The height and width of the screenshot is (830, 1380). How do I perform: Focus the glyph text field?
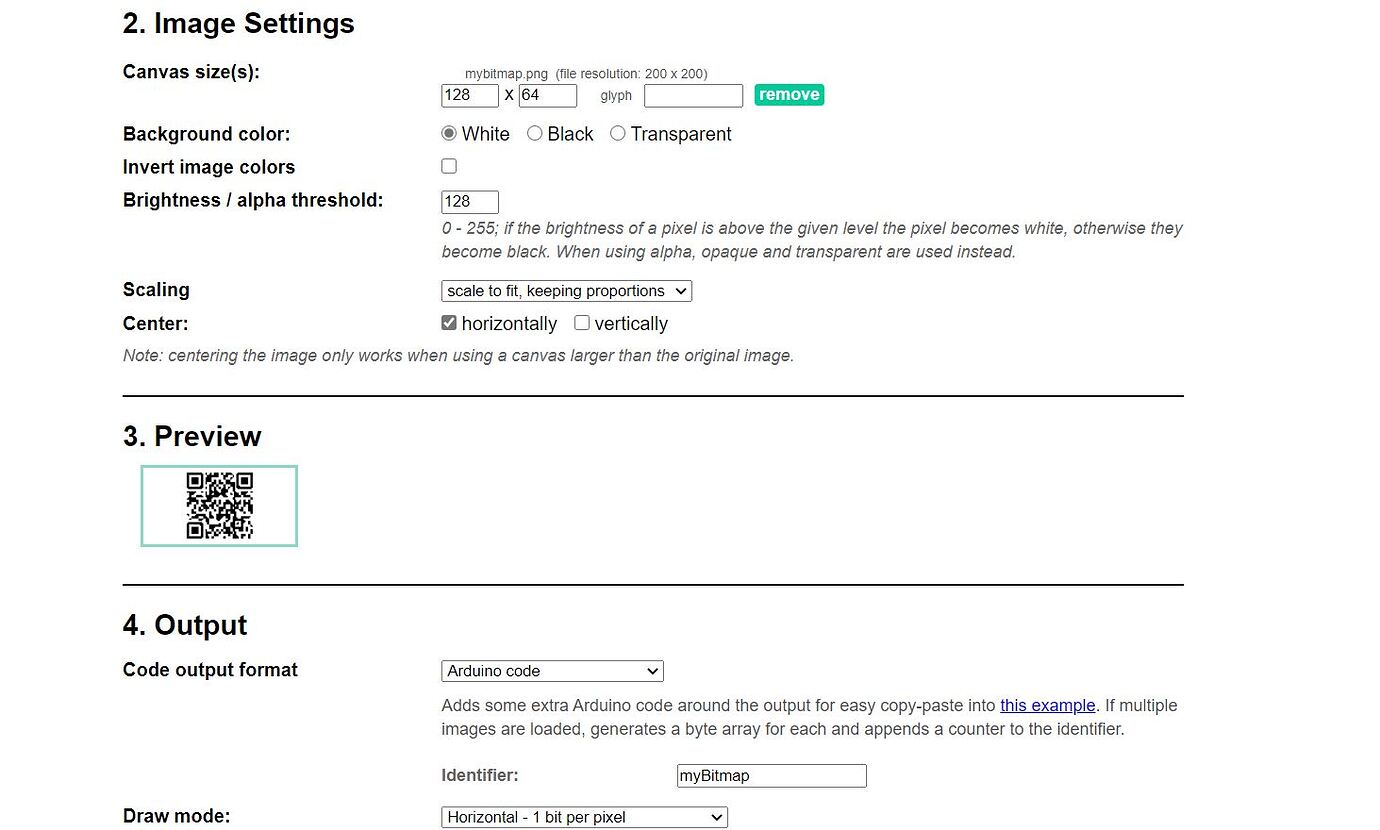pos(693,96)
